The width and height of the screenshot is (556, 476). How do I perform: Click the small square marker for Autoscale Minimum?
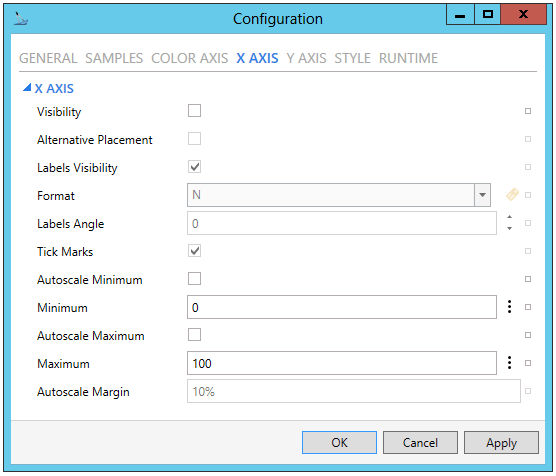528,279
